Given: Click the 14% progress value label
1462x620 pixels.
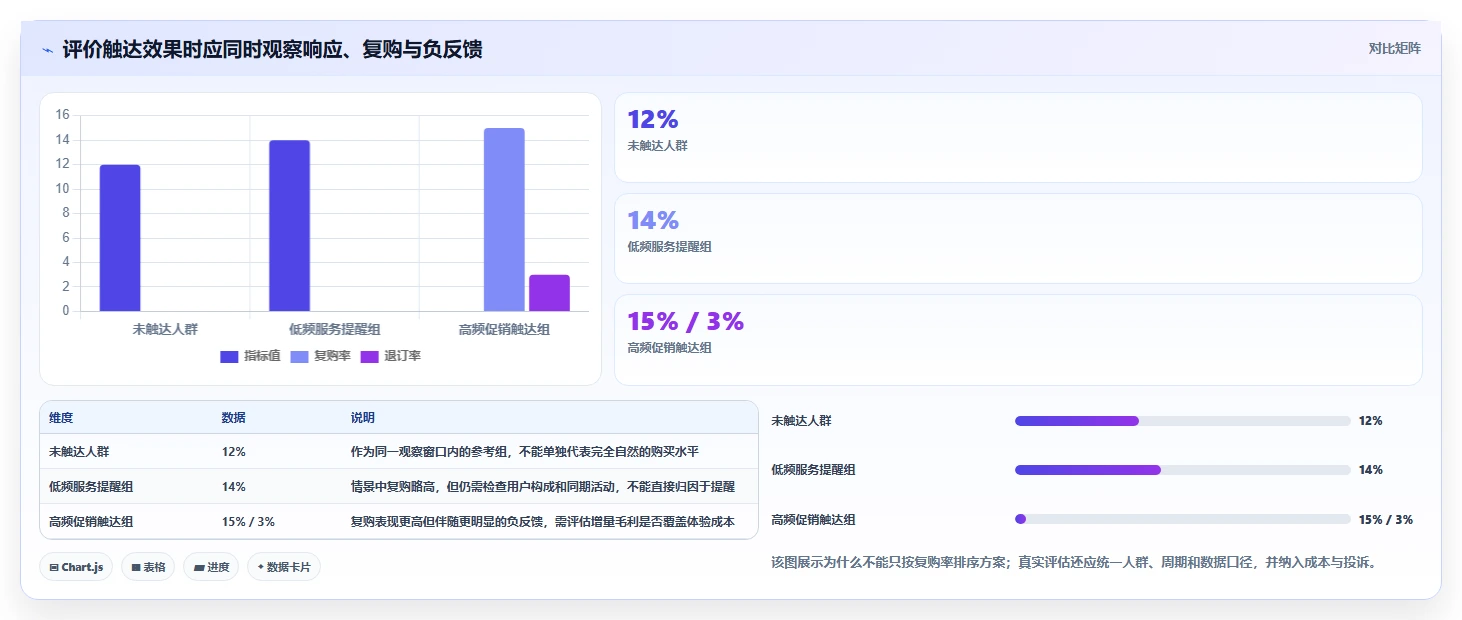Looking at the screenshot, I should click(1371, 470).
